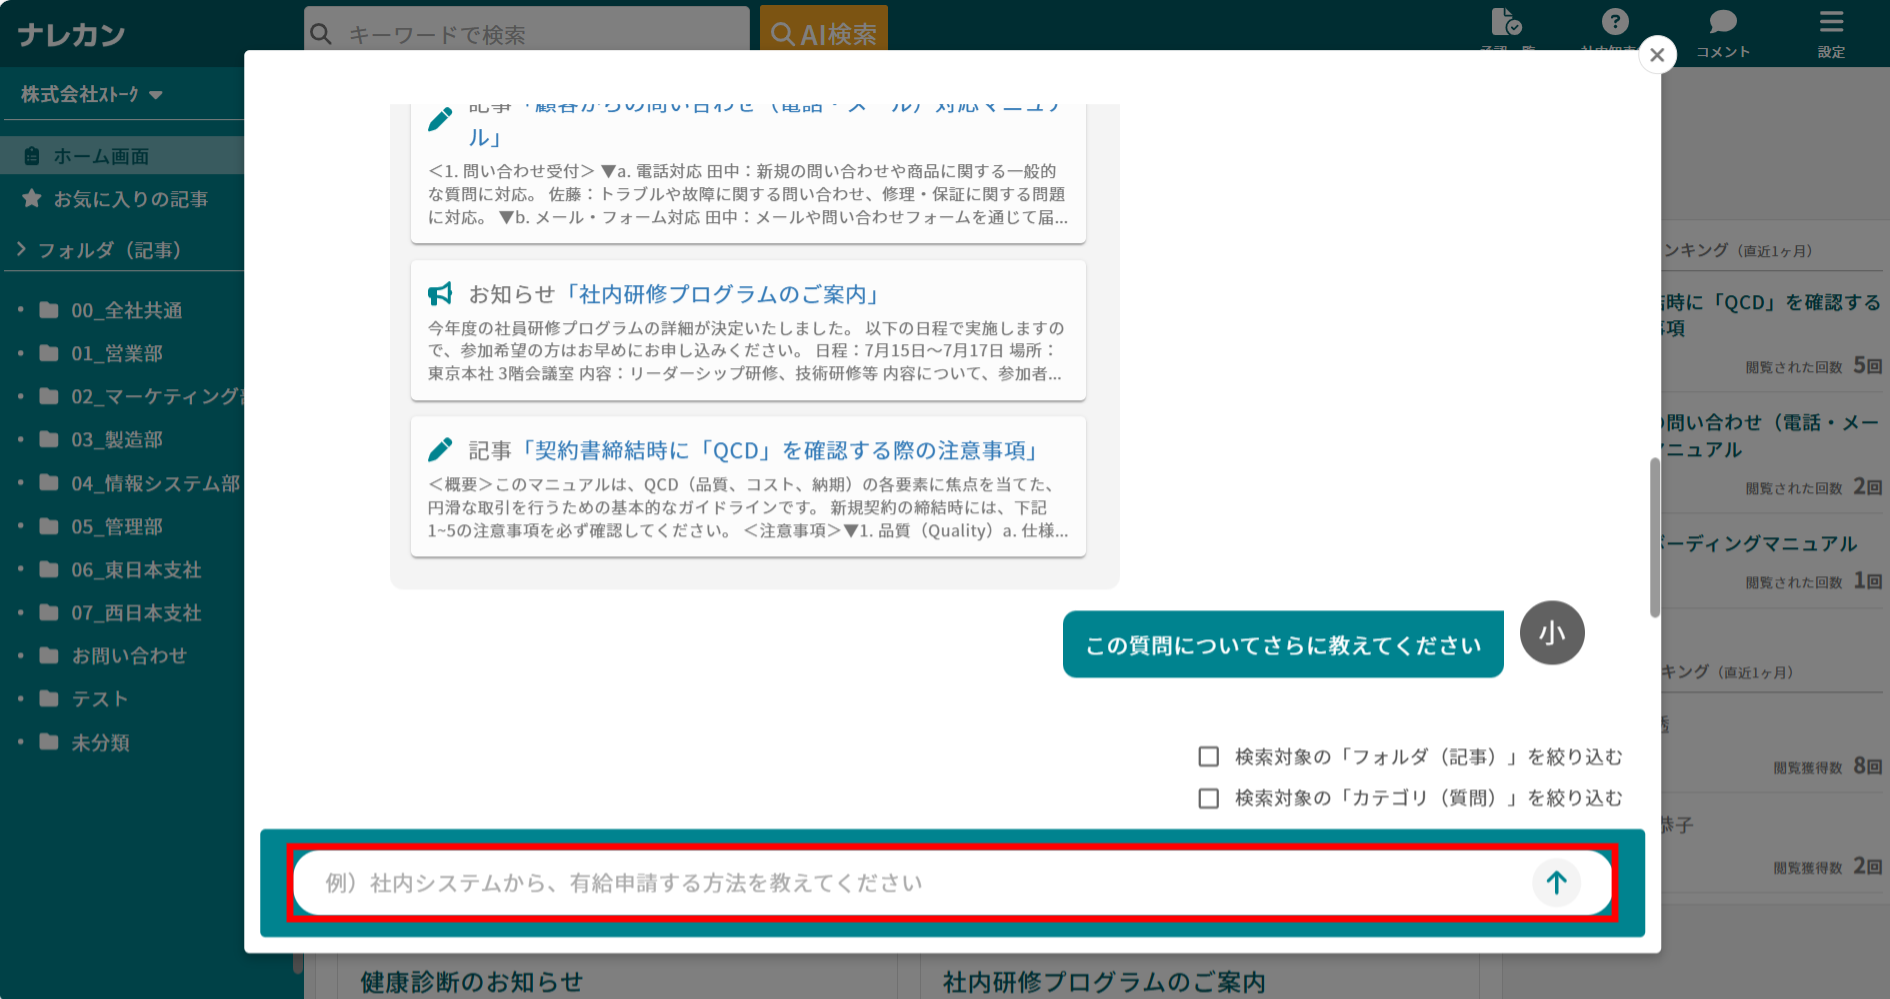
Task: Click the document approval icon in top bar
Action: [x=1507, y=22]
